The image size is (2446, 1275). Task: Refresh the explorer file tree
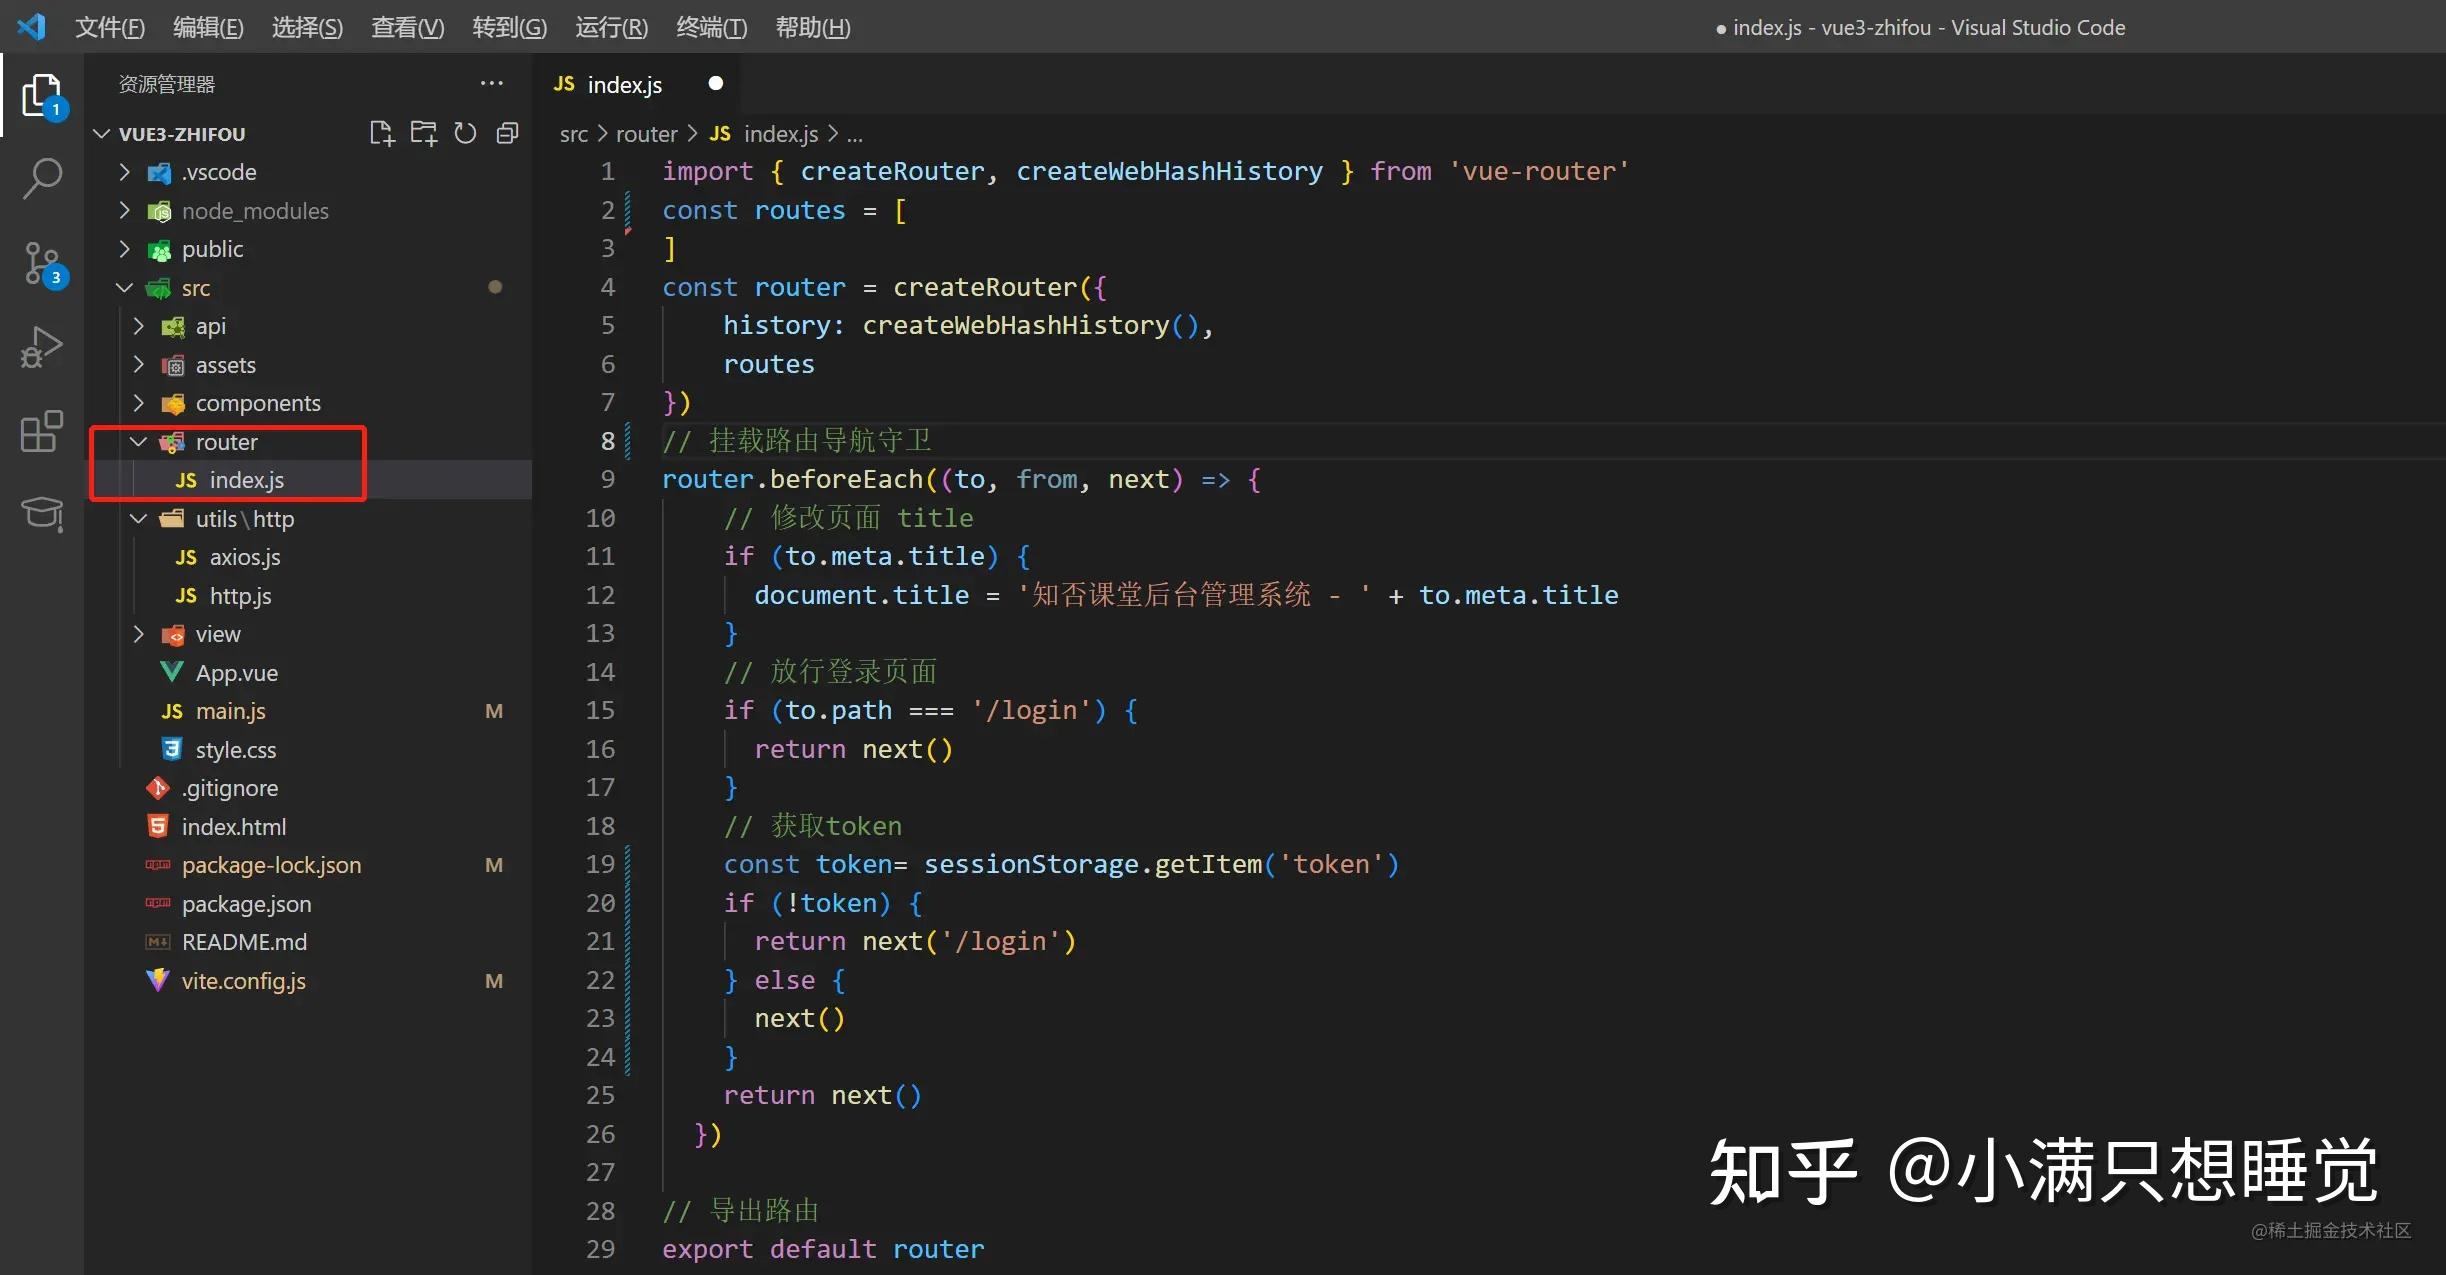coord(465,133)
